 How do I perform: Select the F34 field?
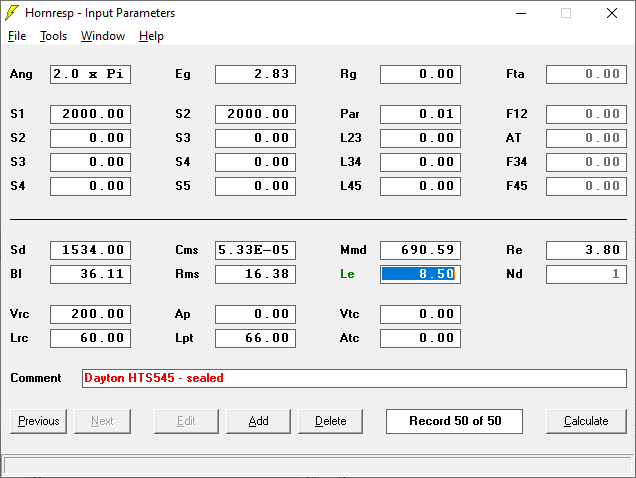[x=586, y=162]
